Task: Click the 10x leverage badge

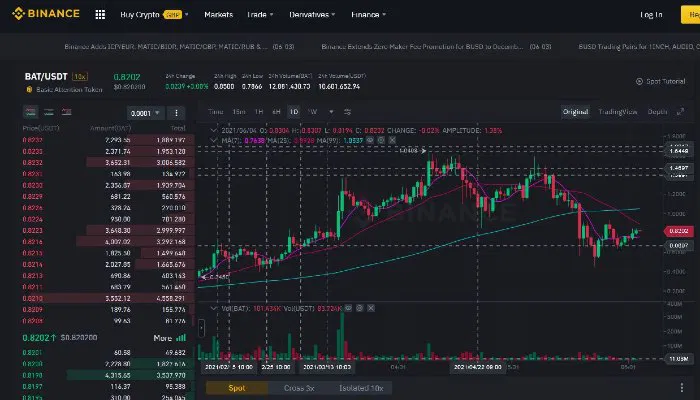Action: point(80,77)
